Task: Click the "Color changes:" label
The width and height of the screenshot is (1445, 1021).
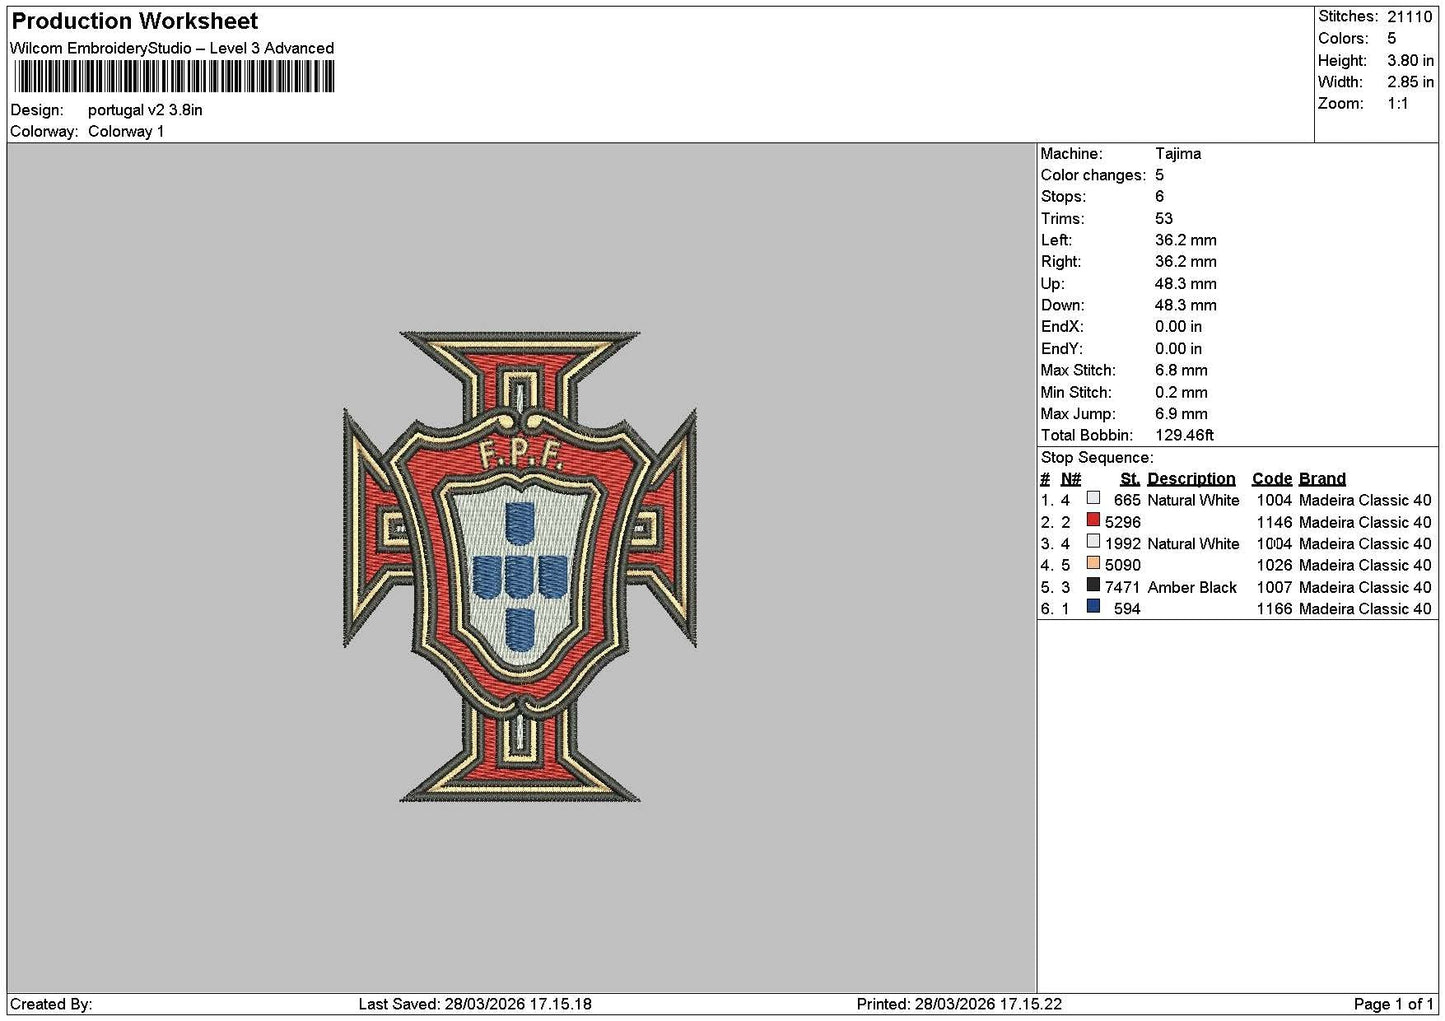Action: point(1093,175)
